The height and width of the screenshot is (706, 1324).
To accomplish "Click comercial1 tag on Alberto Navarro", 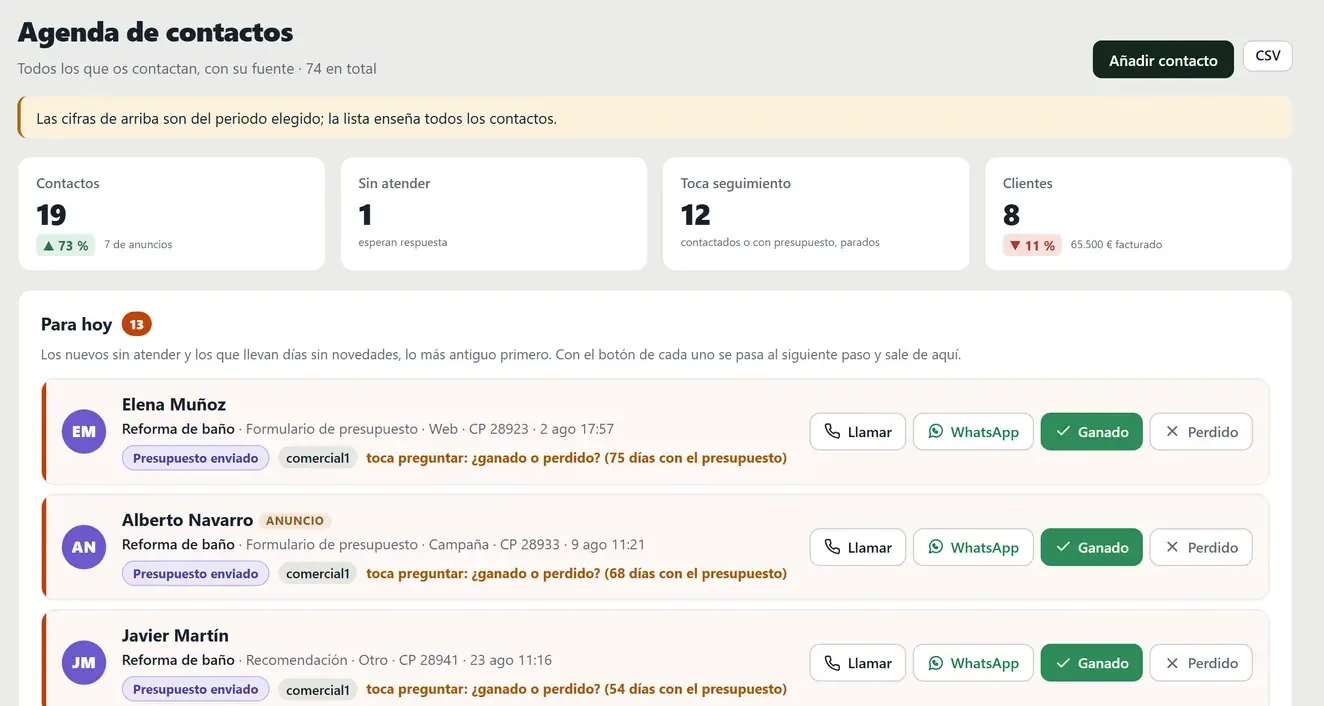I will click(318, 573).
